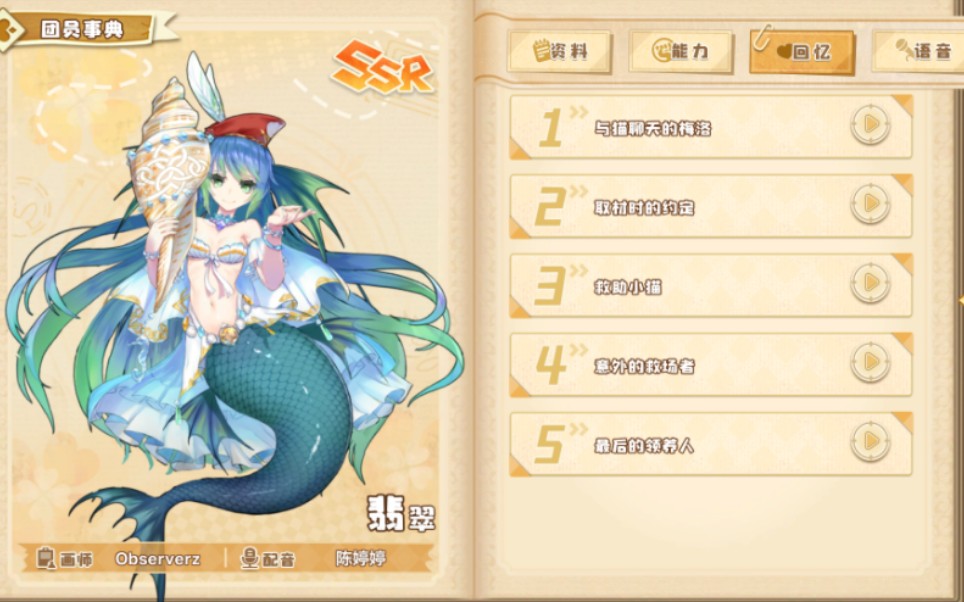The width and height of the screenshot is (964, 602).
Task: Click the 画师 artist icon
Action: tap(45, 558)
